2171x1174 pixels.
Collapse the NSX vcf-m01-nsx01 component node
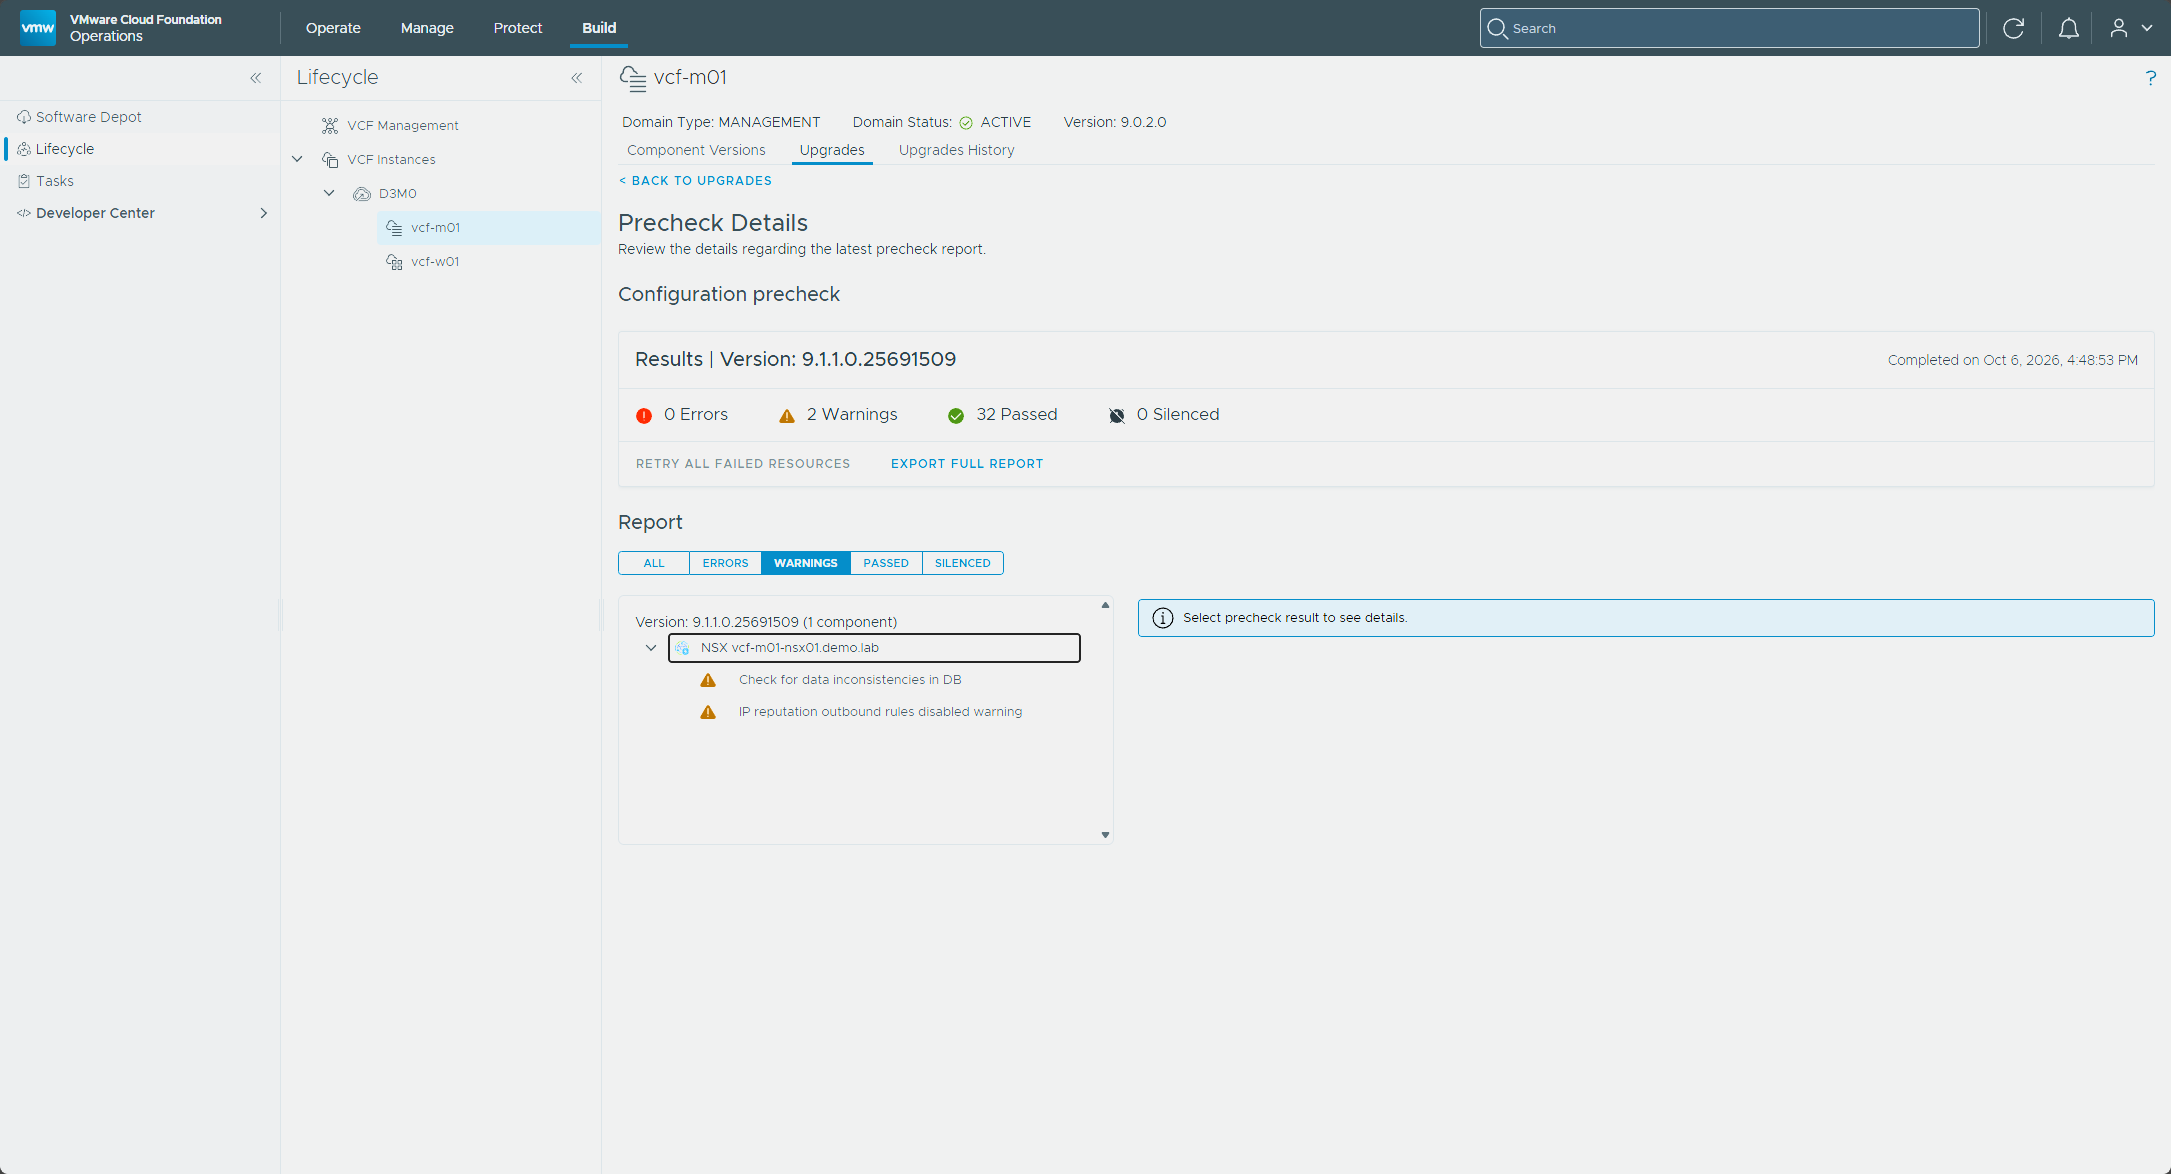651,648
